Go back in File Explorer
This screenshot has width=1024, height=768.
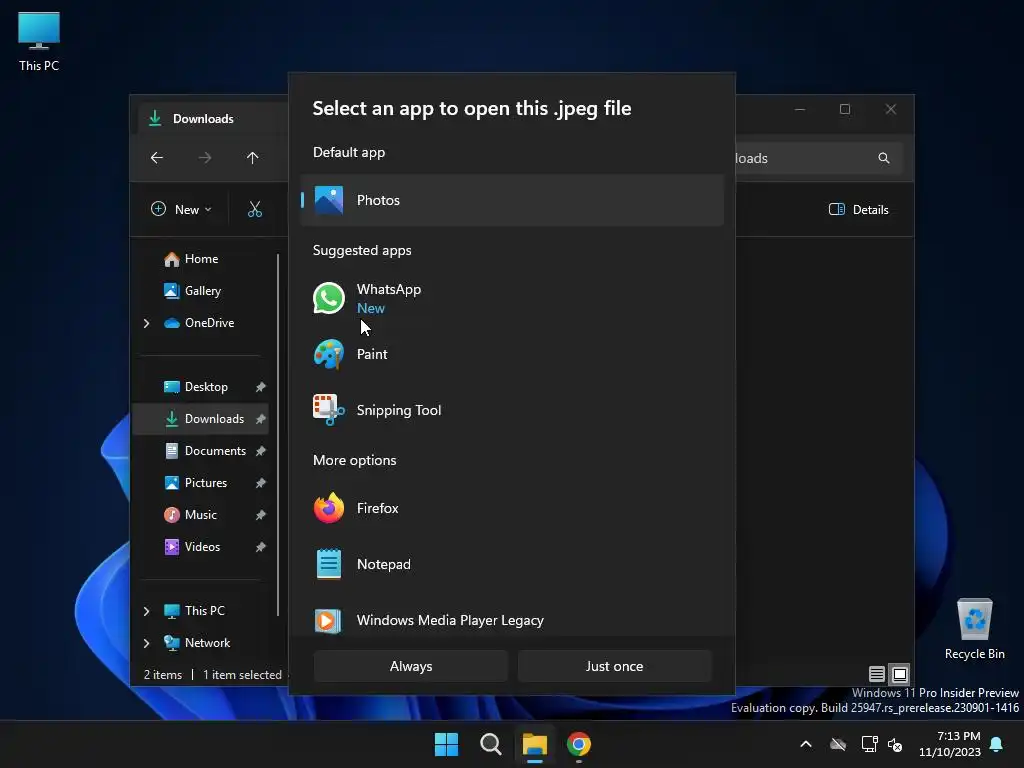(x=157, y=158)
